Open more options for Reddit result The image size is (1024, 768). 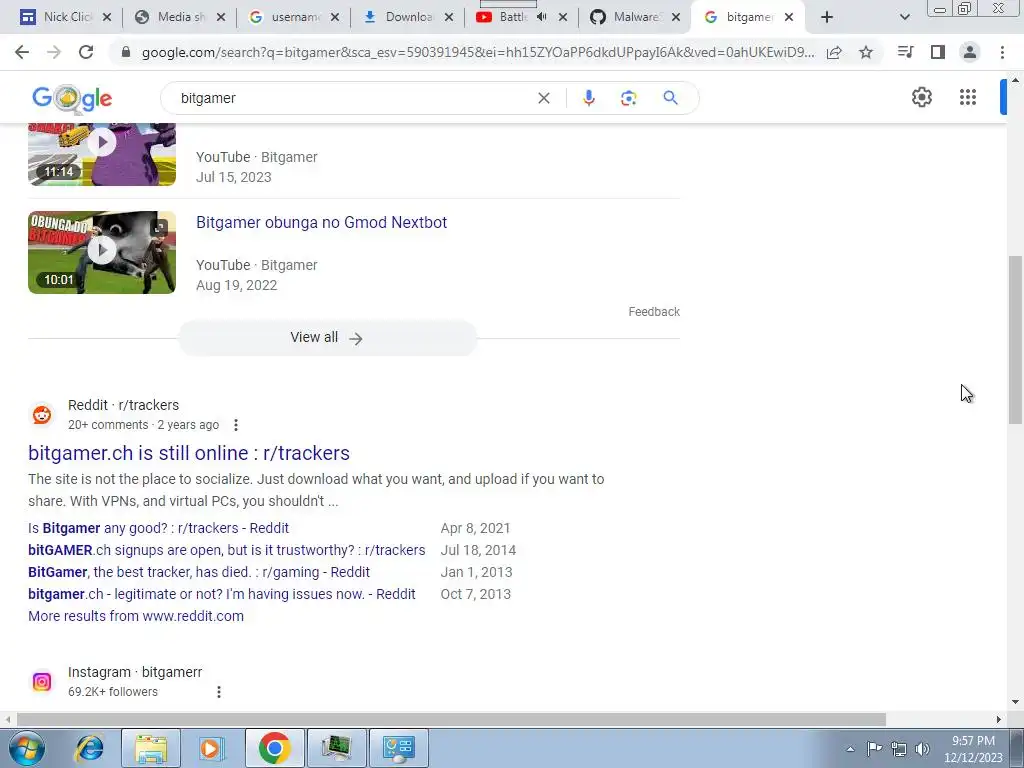point(236,425)
